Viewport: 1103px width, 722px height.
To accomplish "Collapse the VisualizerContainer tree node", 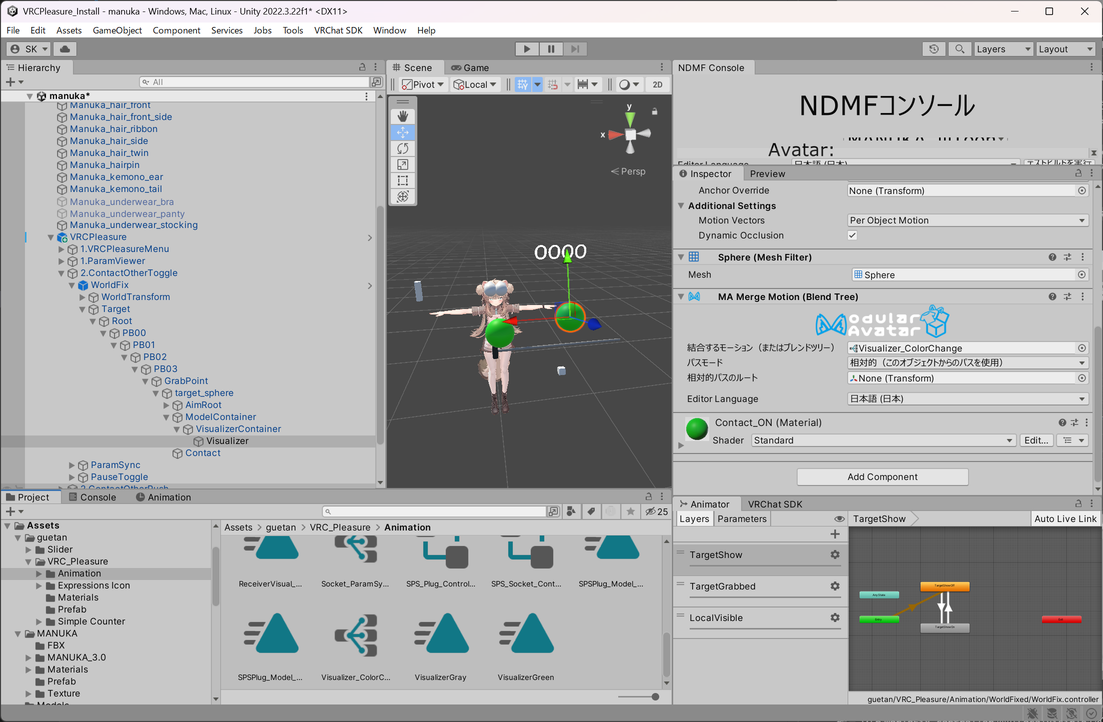I will 177,429.
